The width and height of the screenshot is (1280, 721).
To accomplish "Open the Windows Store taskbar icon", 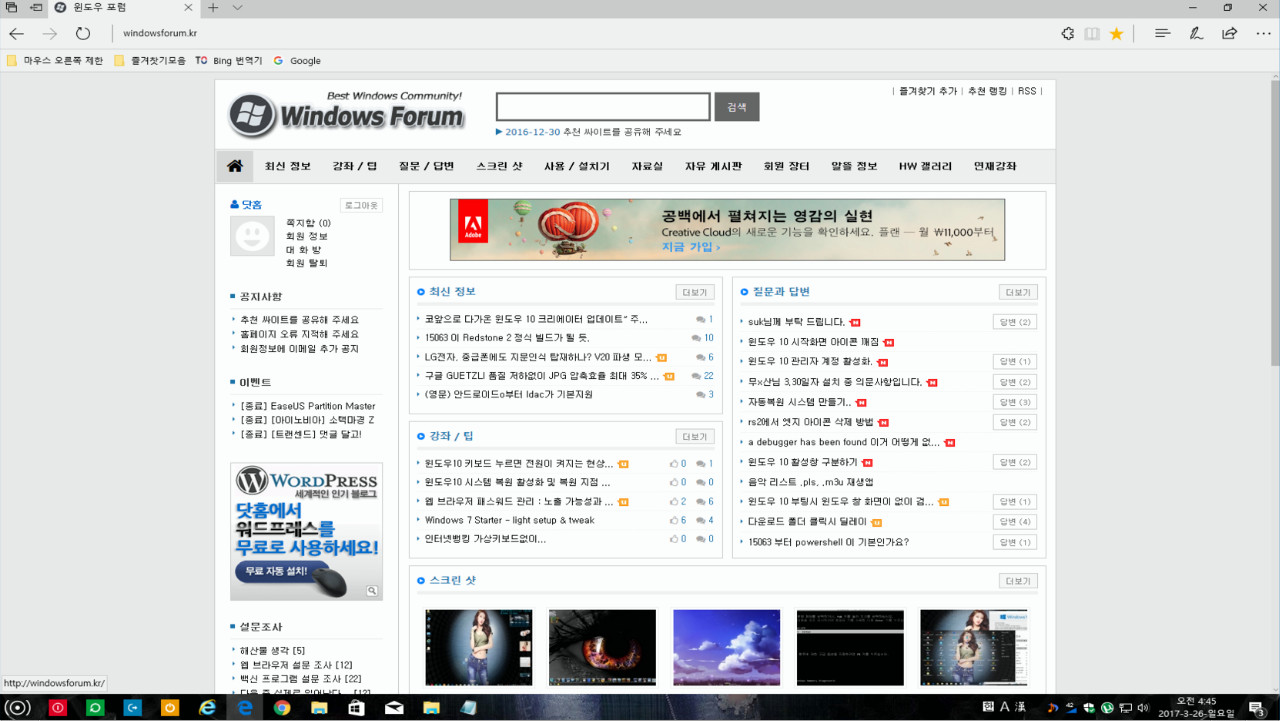I will tap(356, 708).
